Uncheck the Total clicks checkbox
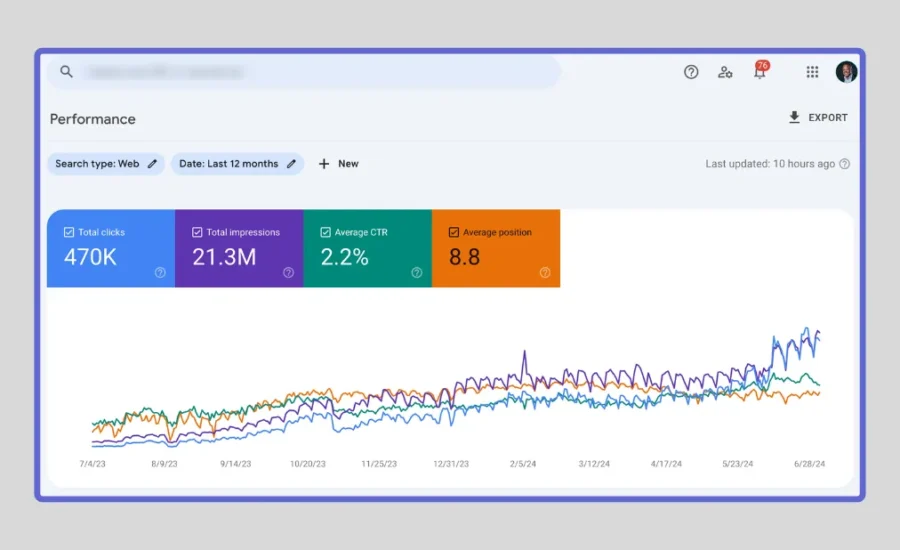Image resolution: width=900 pixels, height=550 pixels. [x=69, y=232]
